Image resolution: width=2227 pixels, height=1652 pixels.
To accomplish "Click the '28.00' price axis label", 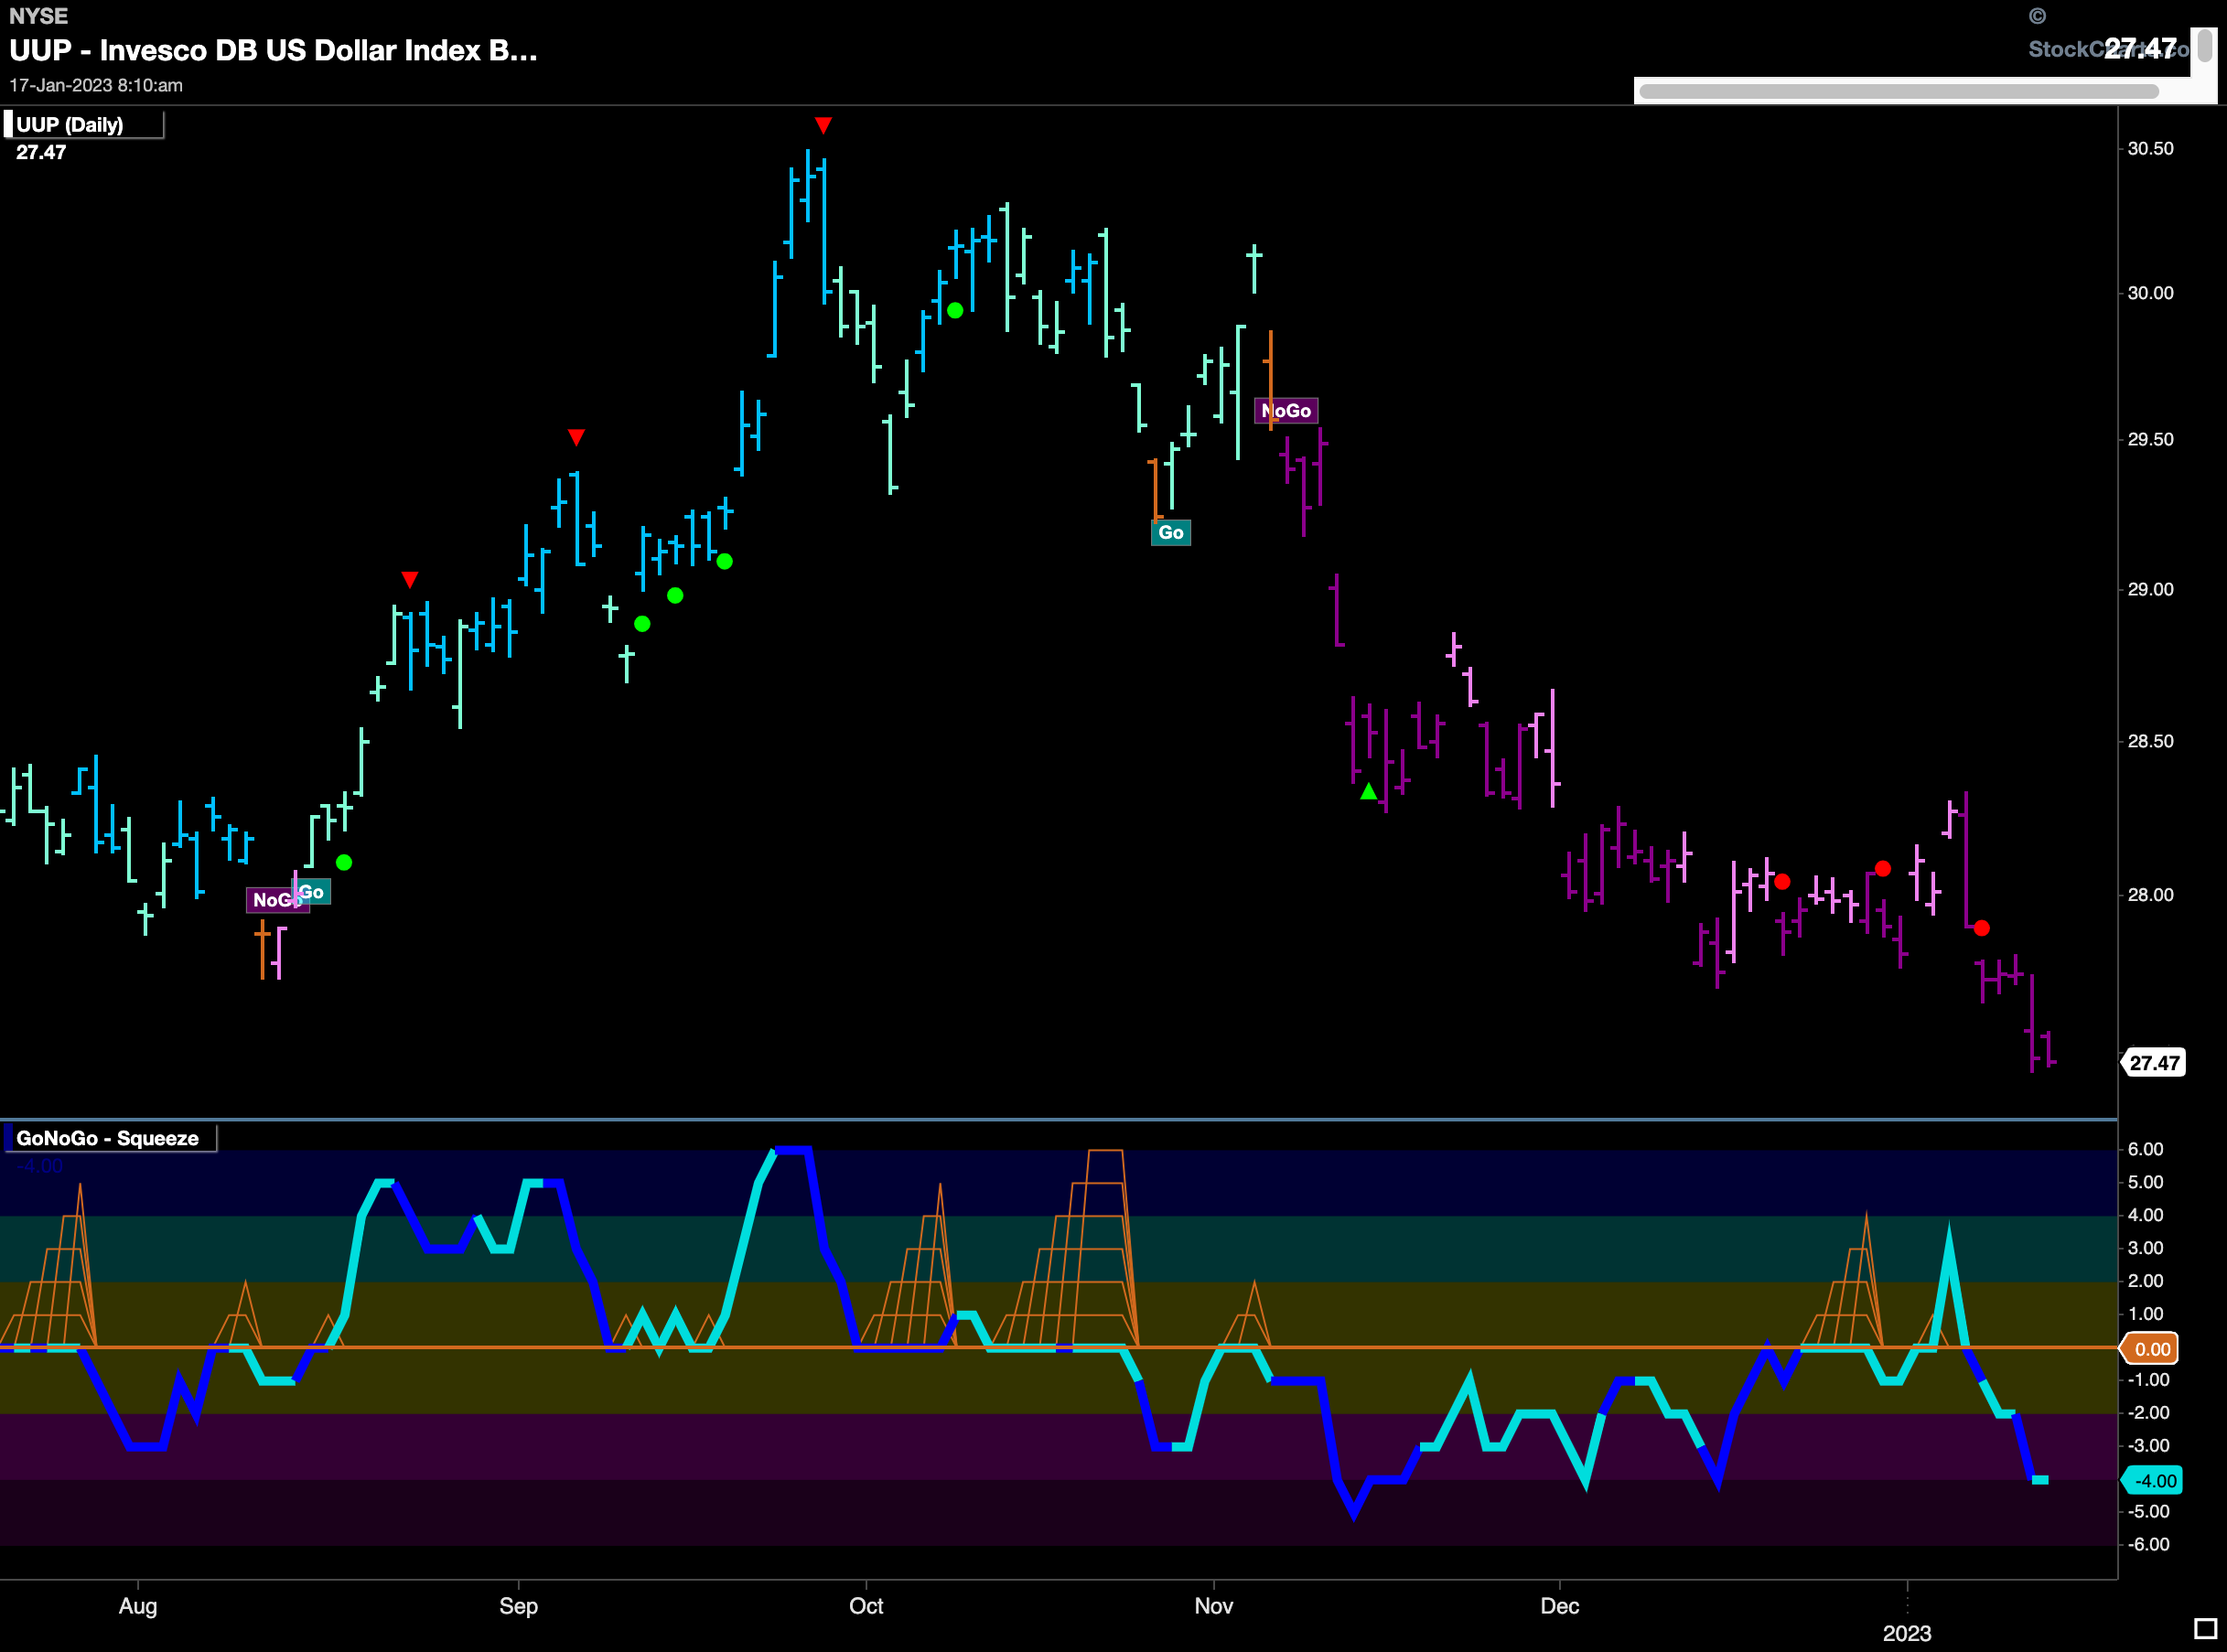I will [2150, 894].
